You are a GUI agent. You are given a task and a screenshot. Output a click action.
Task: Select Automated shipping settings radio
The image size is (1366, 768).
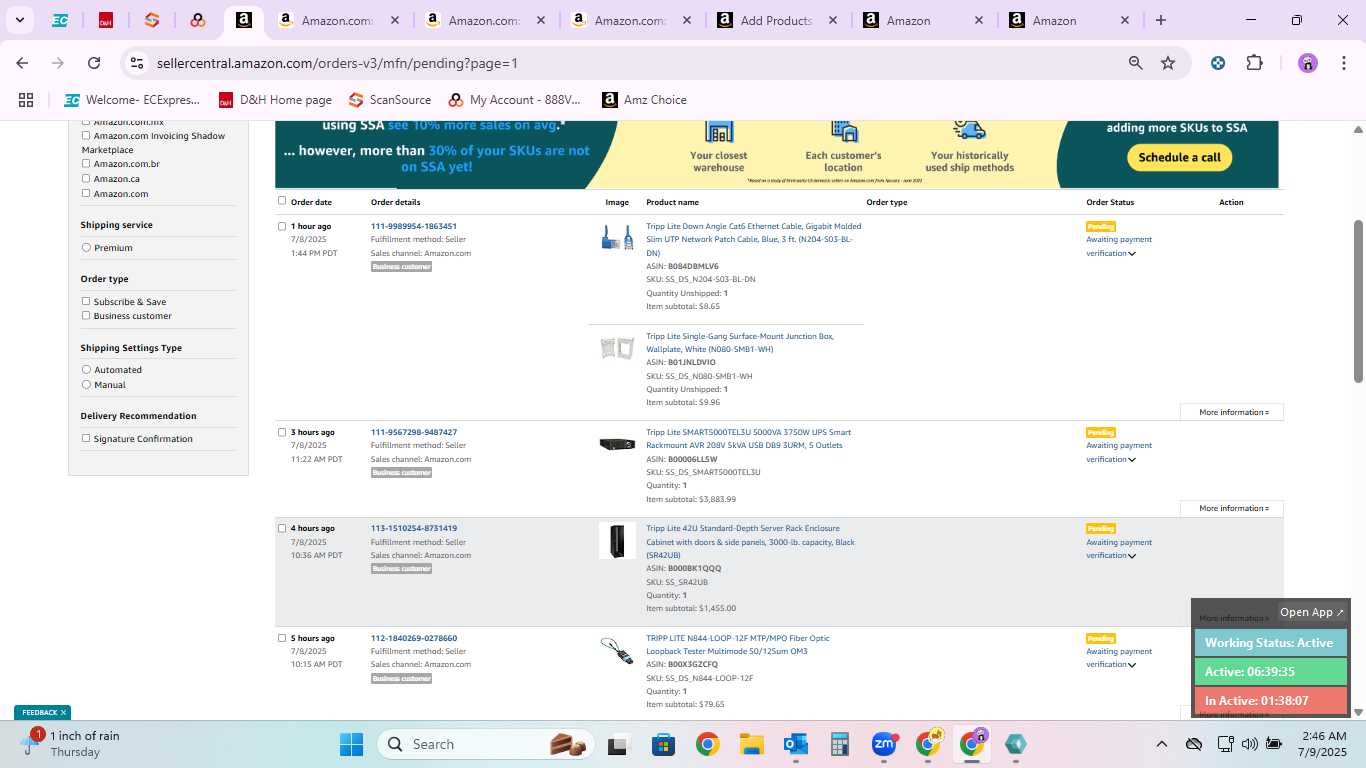pos(86,369)
